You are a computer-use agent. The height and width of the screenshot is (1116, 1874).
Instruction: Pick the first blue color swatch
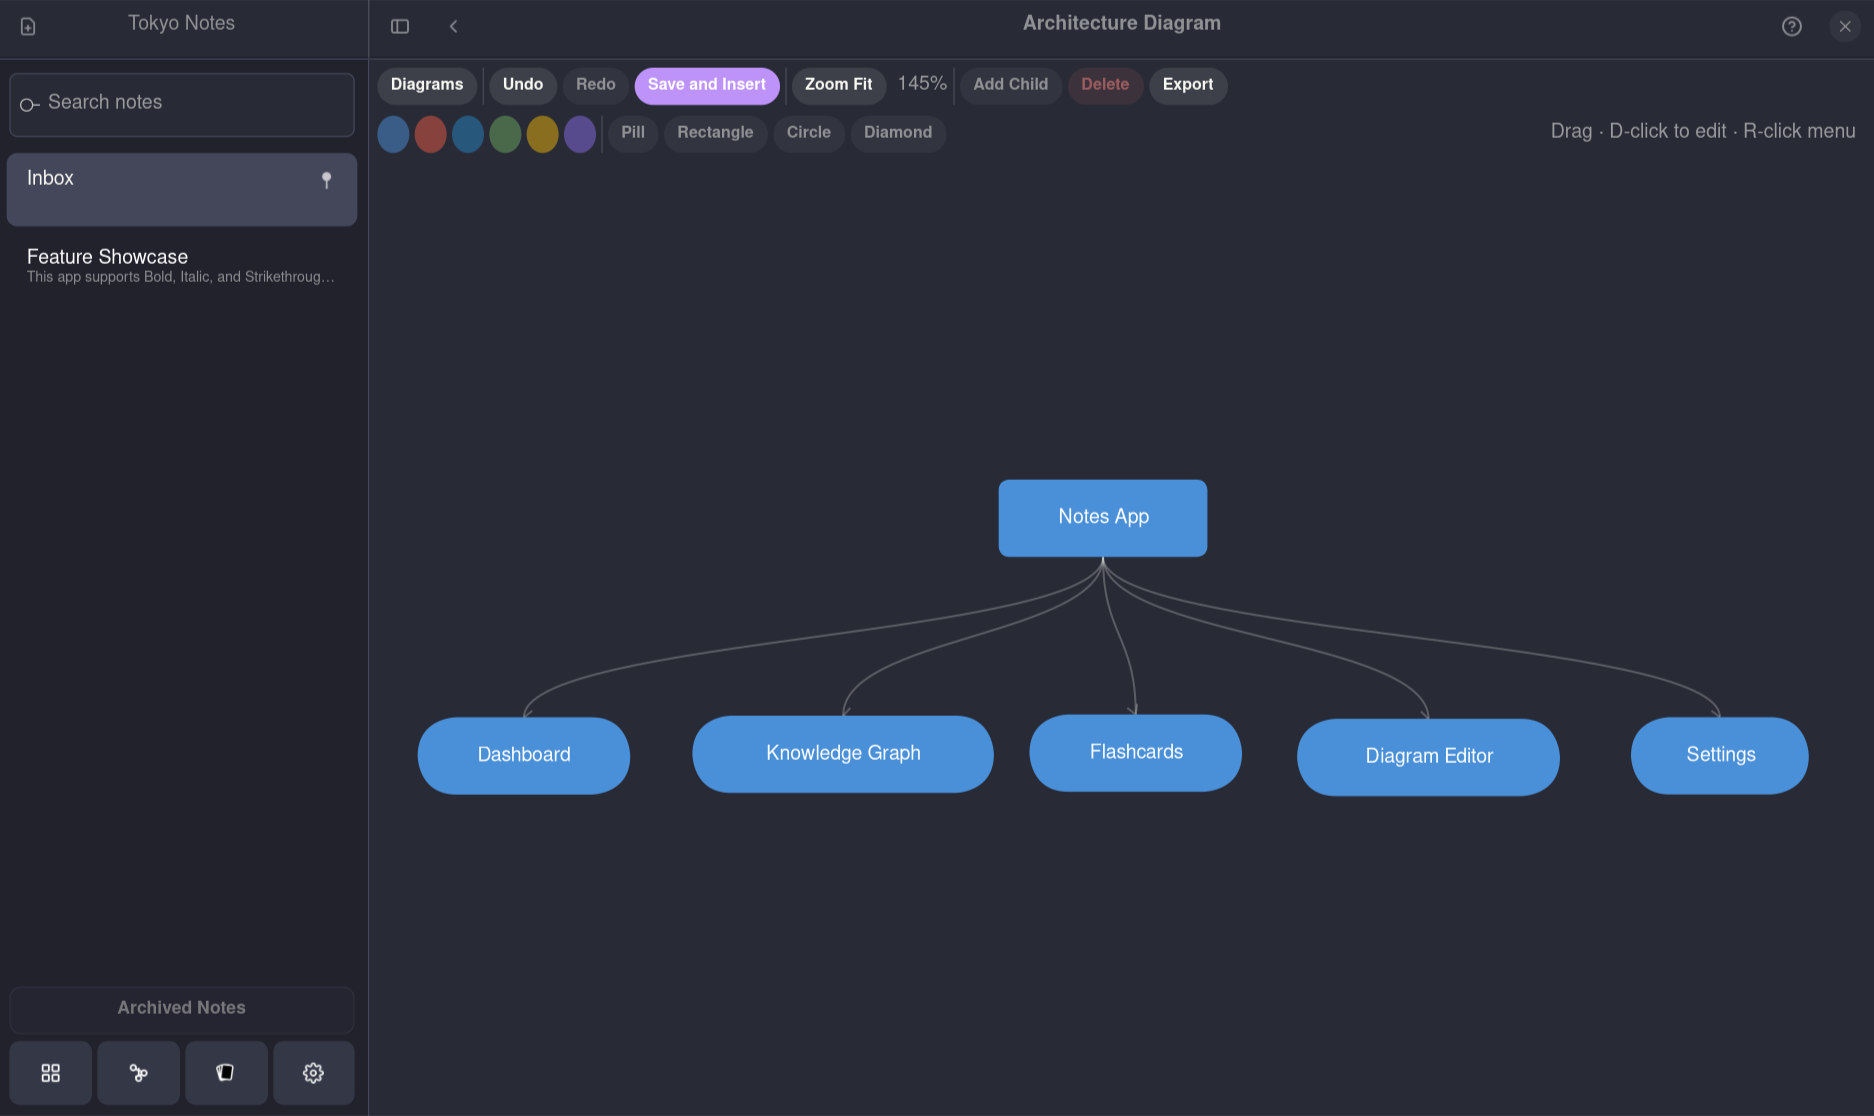[393, 134]
